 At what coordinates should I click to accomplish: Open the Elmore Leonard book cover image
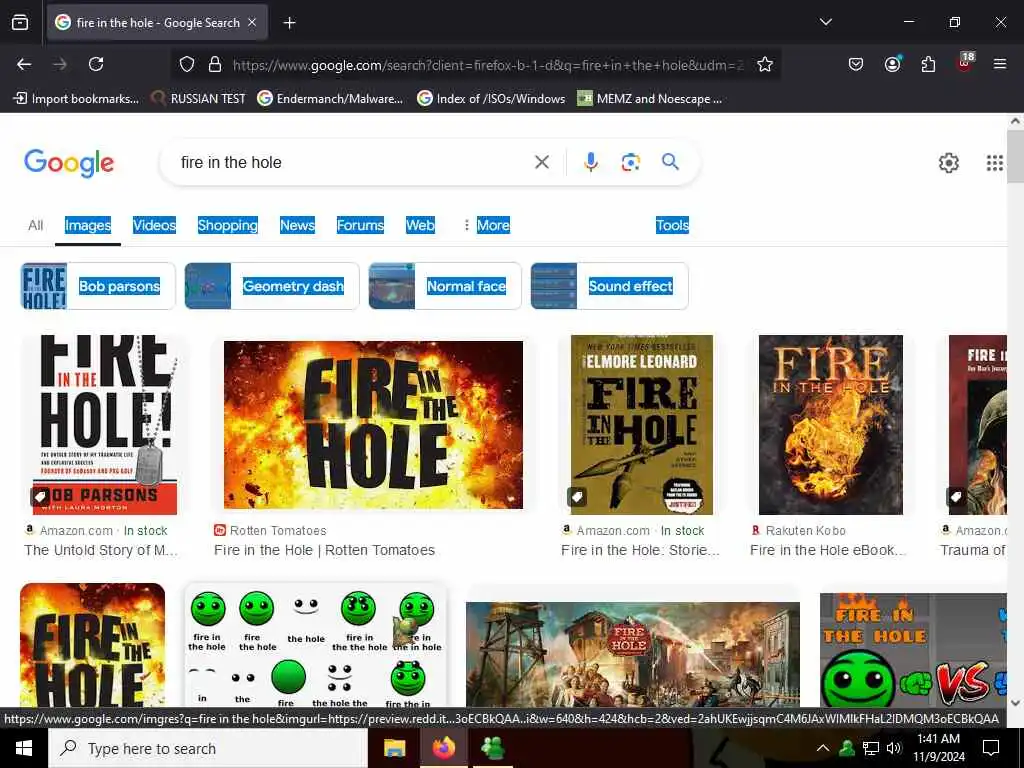[641, 424]
